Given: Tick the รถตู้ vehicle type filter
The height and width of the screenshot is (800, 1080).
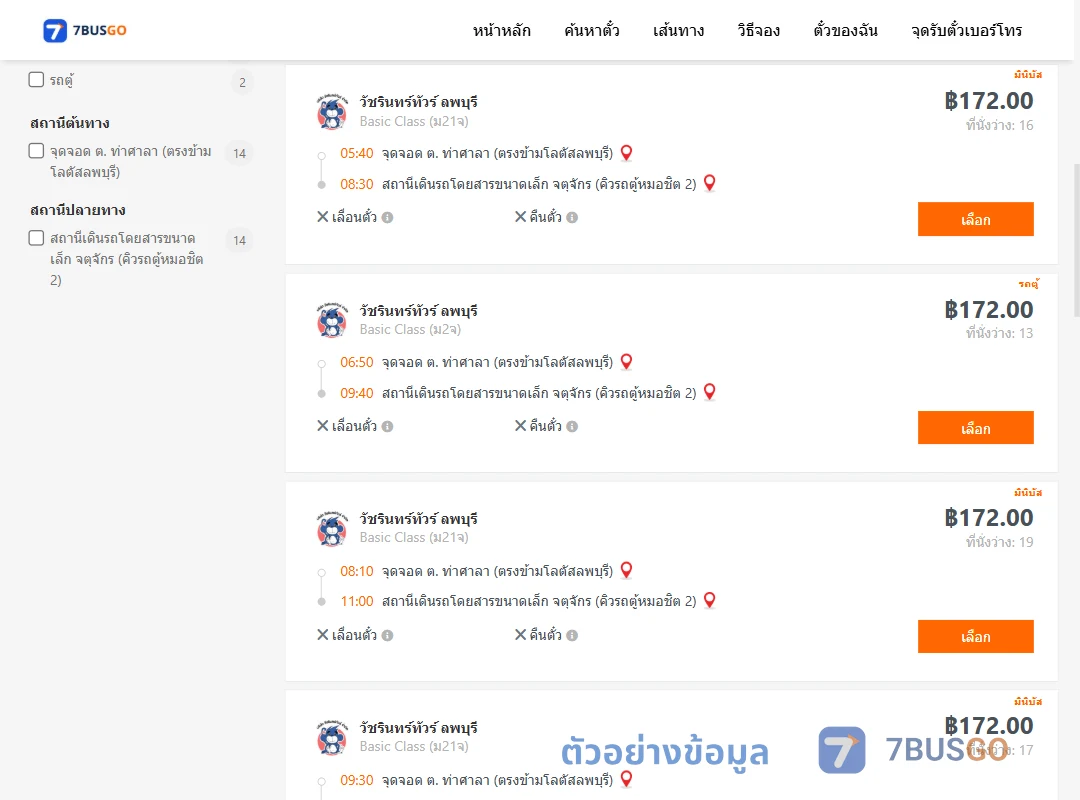Looking at the screenshot, I should pos(37,79).
